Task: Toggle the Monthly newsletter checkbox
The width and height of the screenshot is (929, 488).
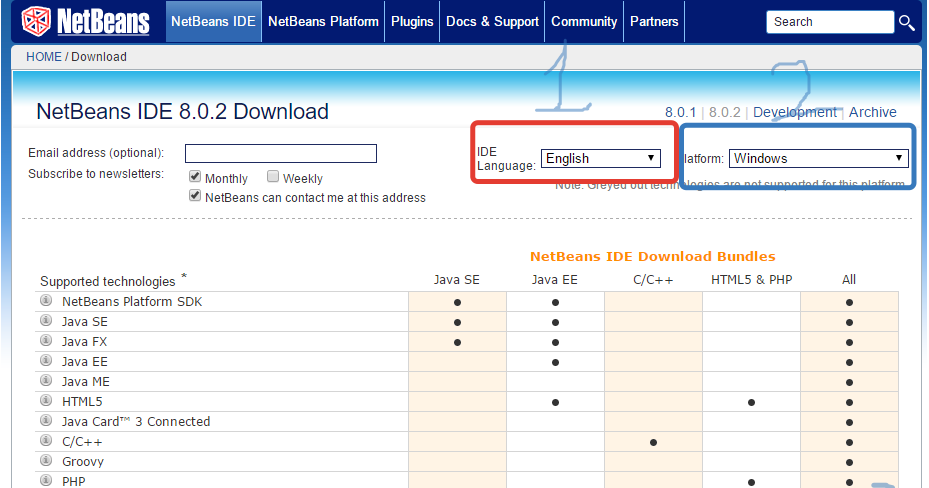Action: [195, 176]
